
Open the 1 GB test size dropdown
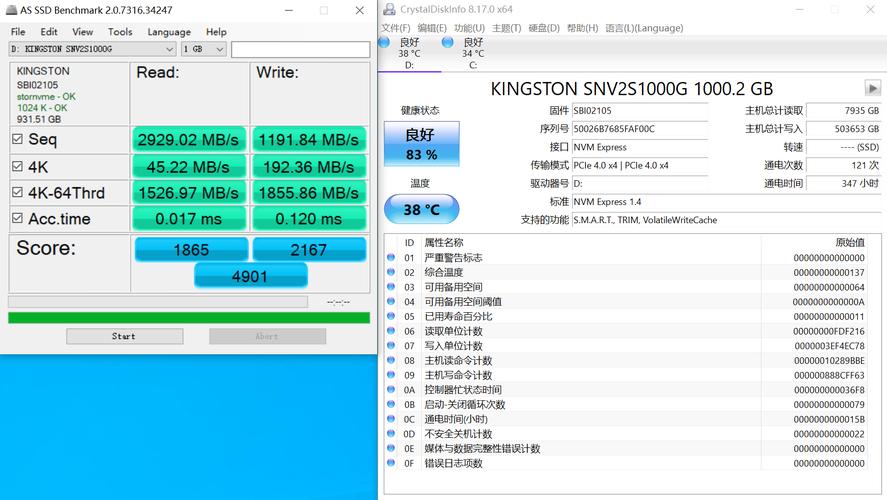click(204, 49)
